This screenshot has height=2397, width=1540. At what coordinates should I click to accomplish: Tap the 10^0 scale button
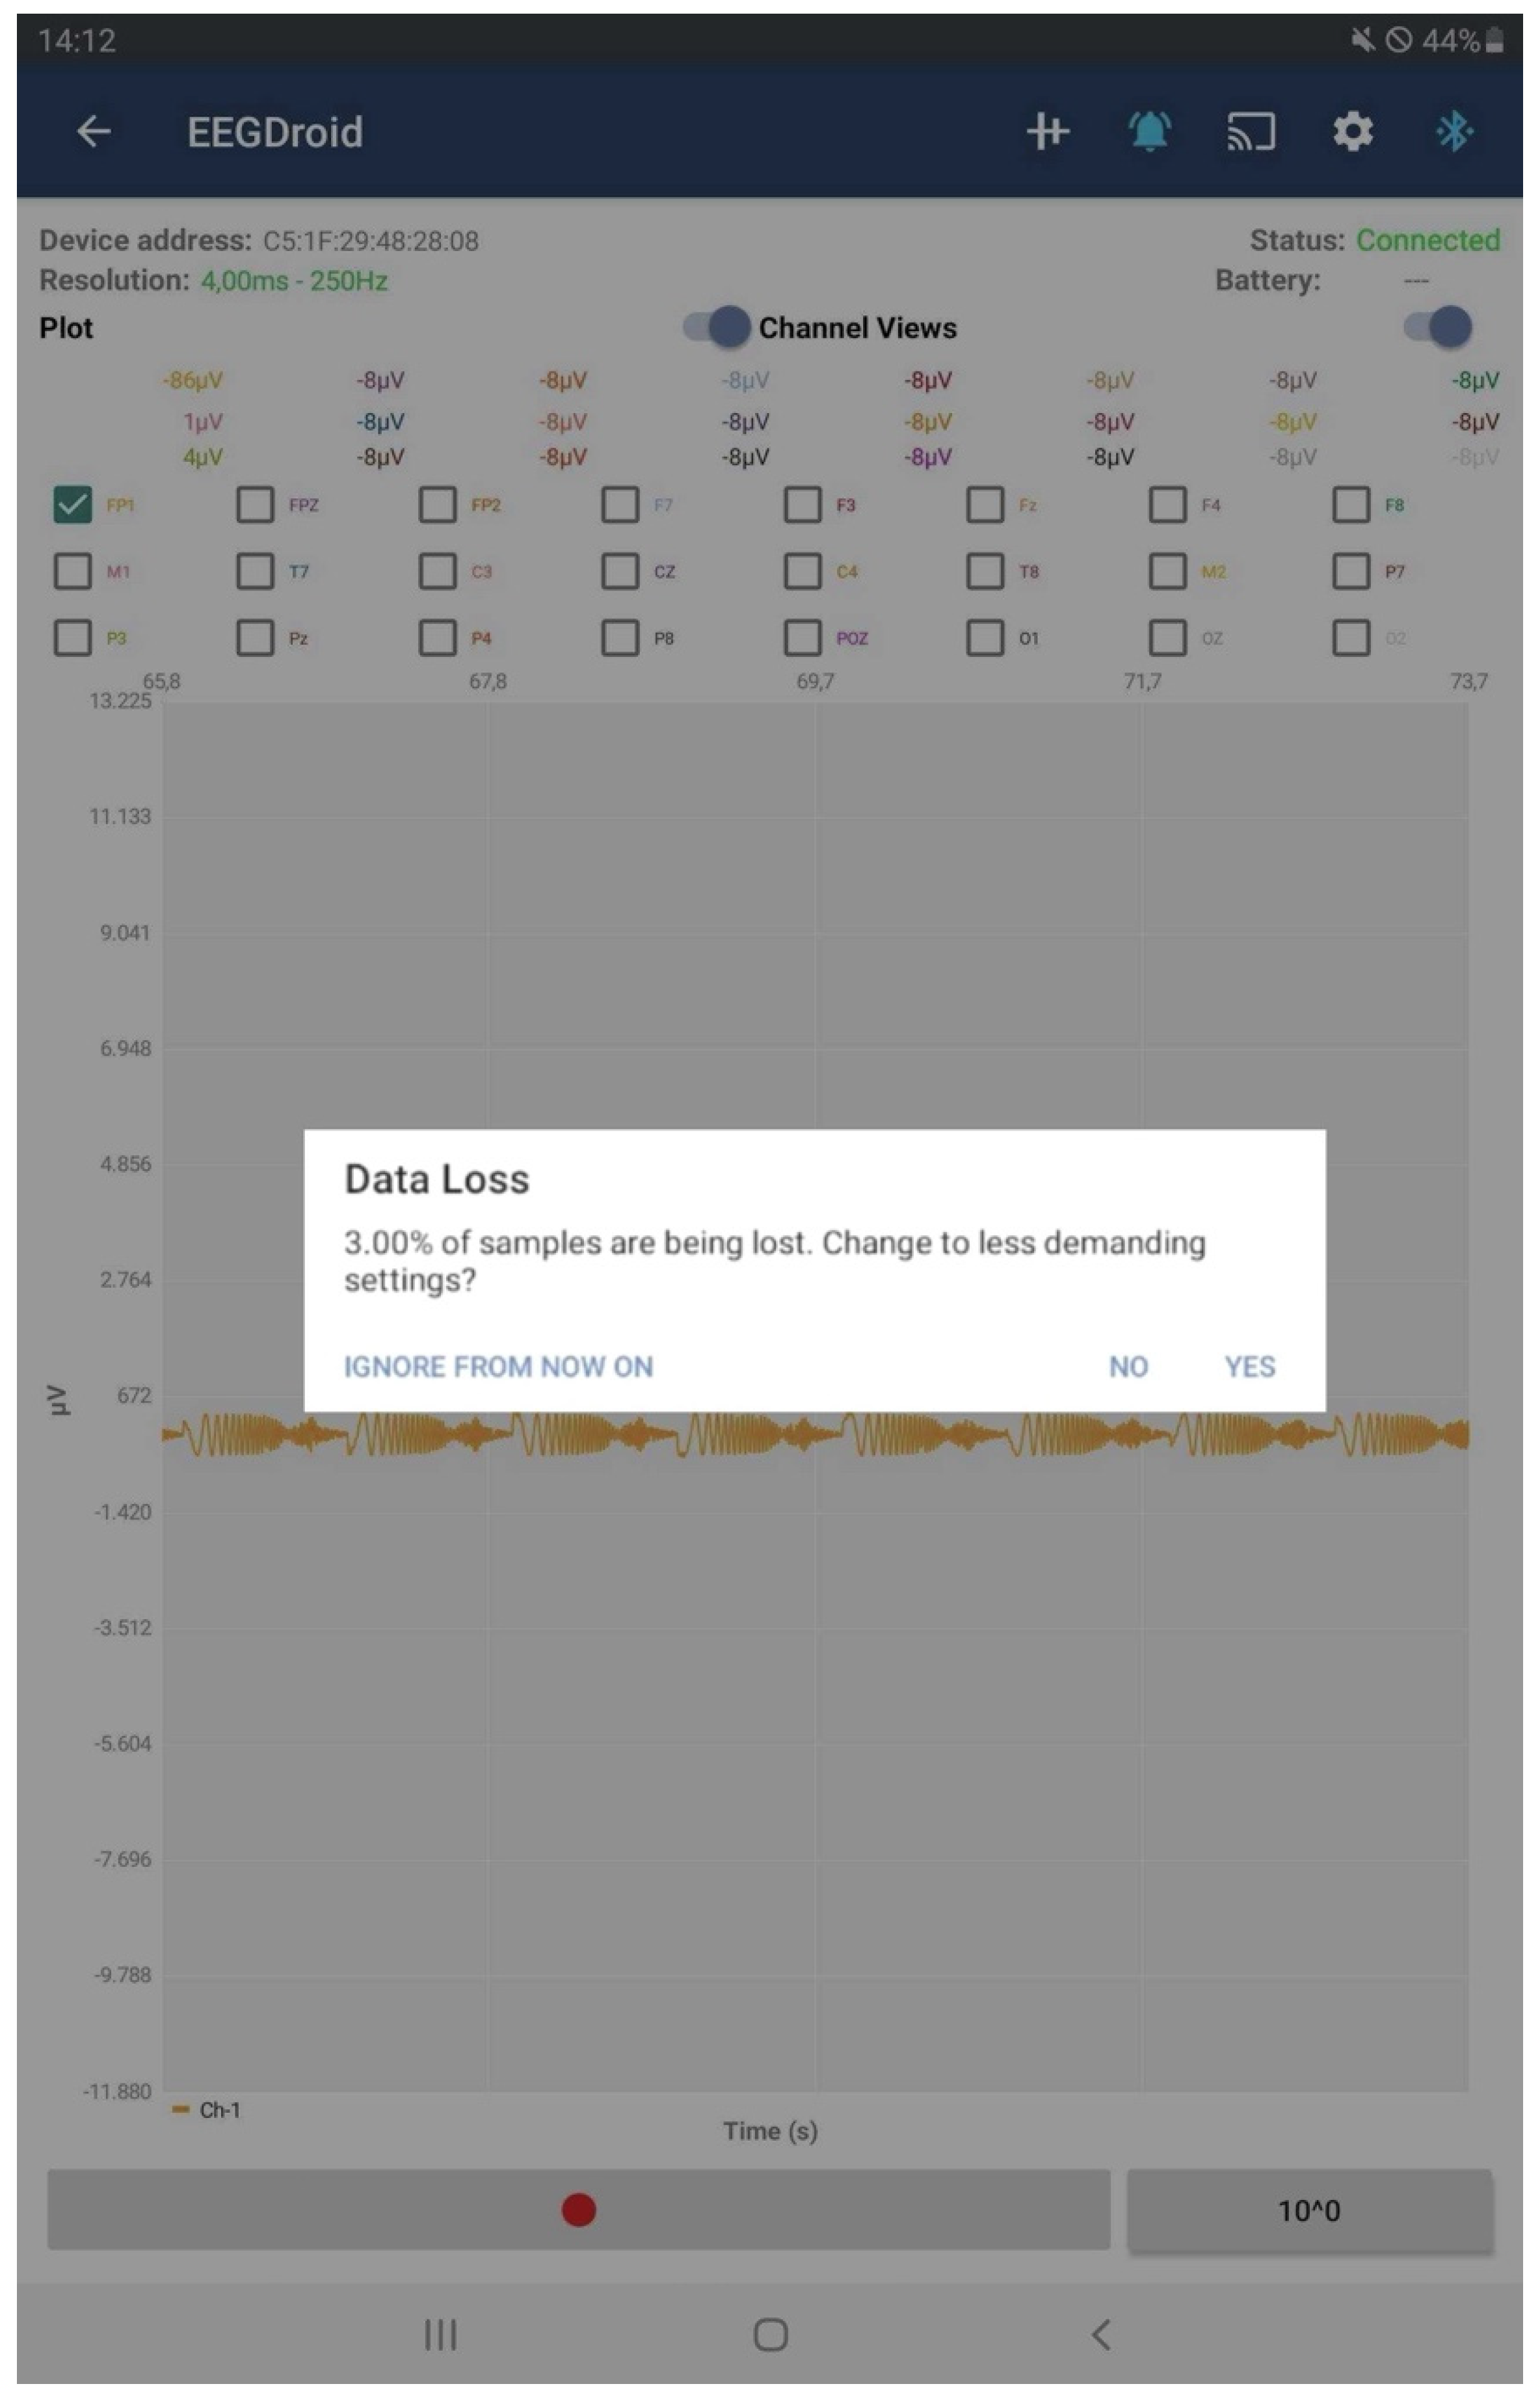click(x=1308, y=2211)
